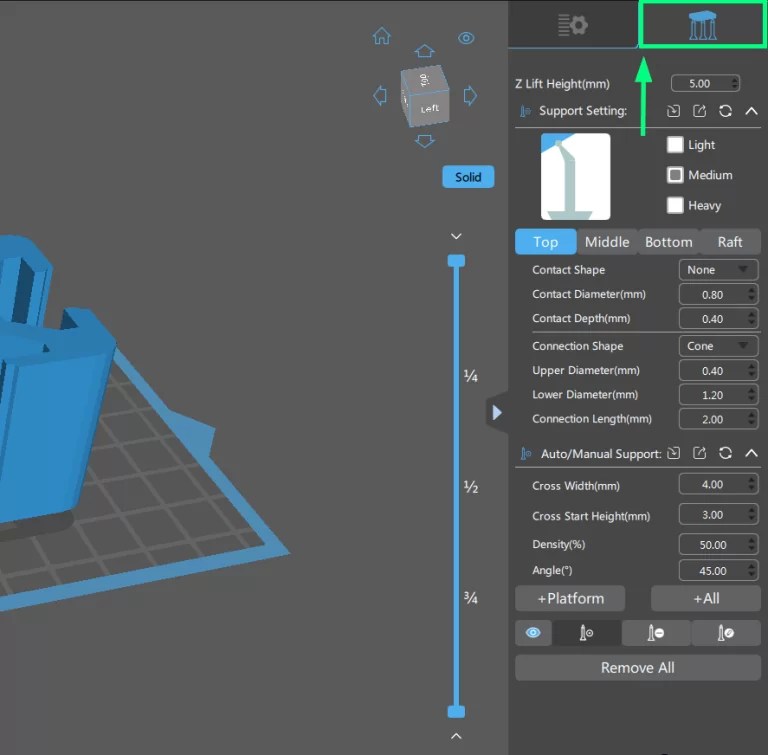Viewport: 768px width, 755px height.
Task: Click the Remove All button
Action: point(638,668)
